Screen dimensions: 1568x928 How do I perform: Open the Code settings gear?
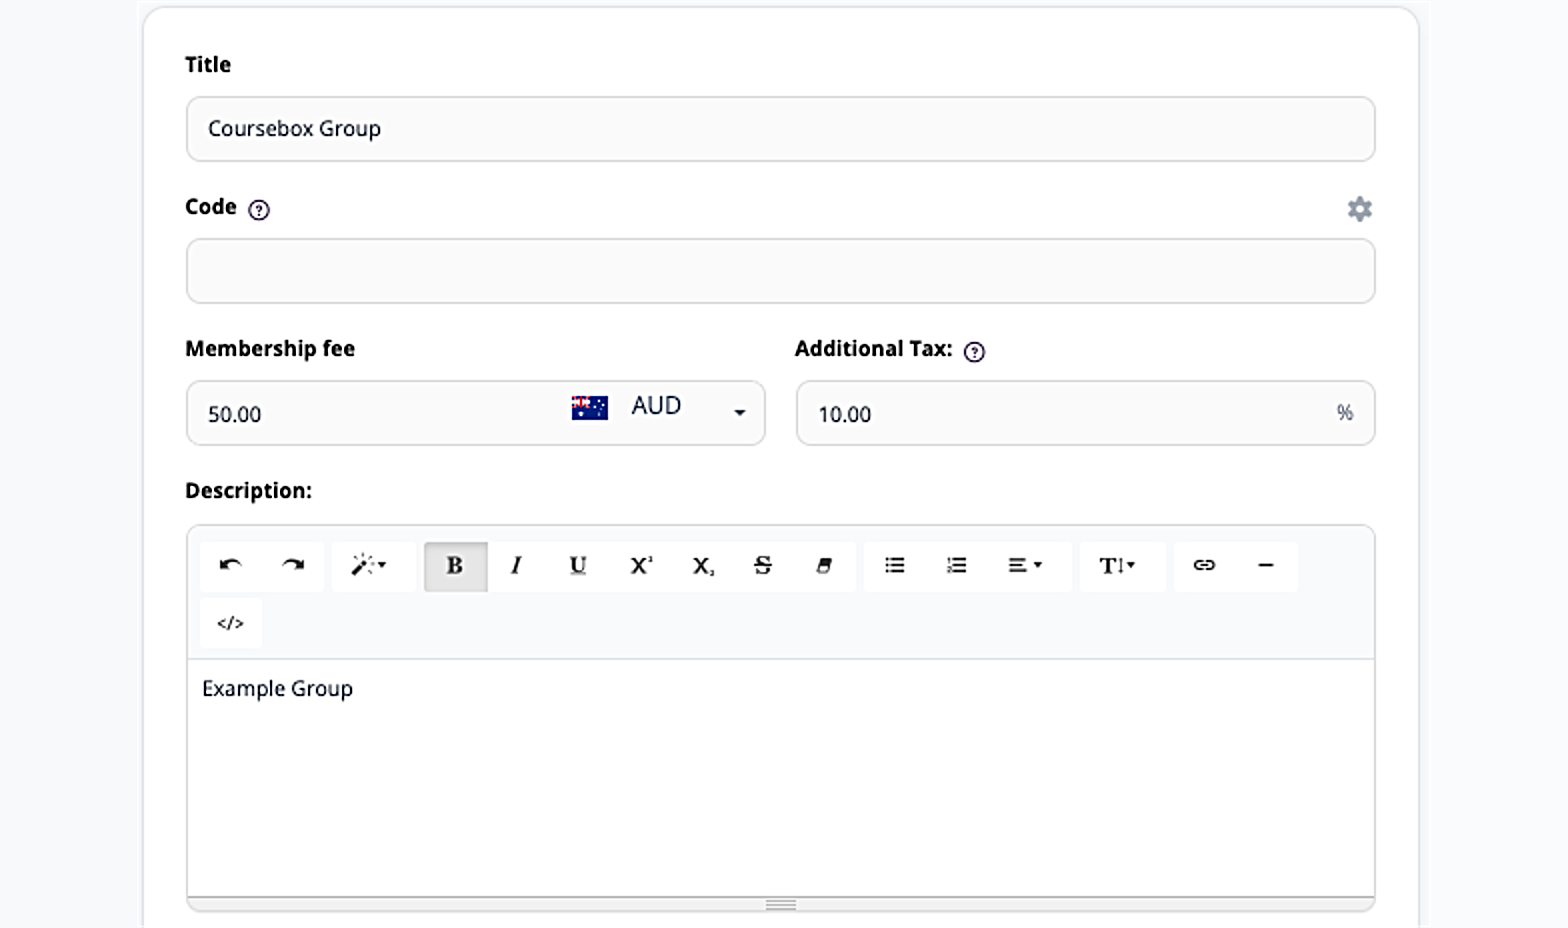coord(1359,209)
